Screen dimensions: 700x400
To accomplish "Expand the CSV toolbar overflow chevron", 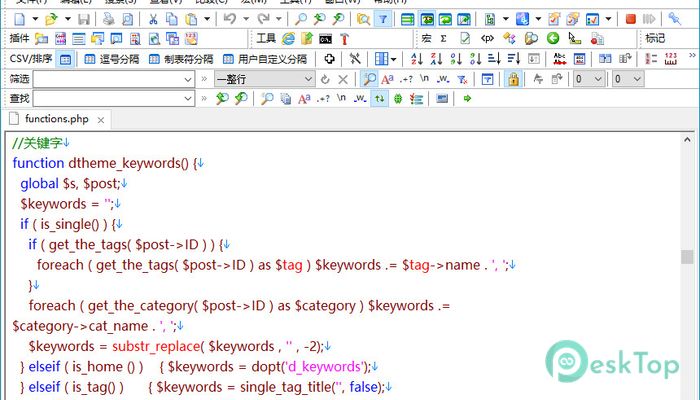I will point(692,55).
